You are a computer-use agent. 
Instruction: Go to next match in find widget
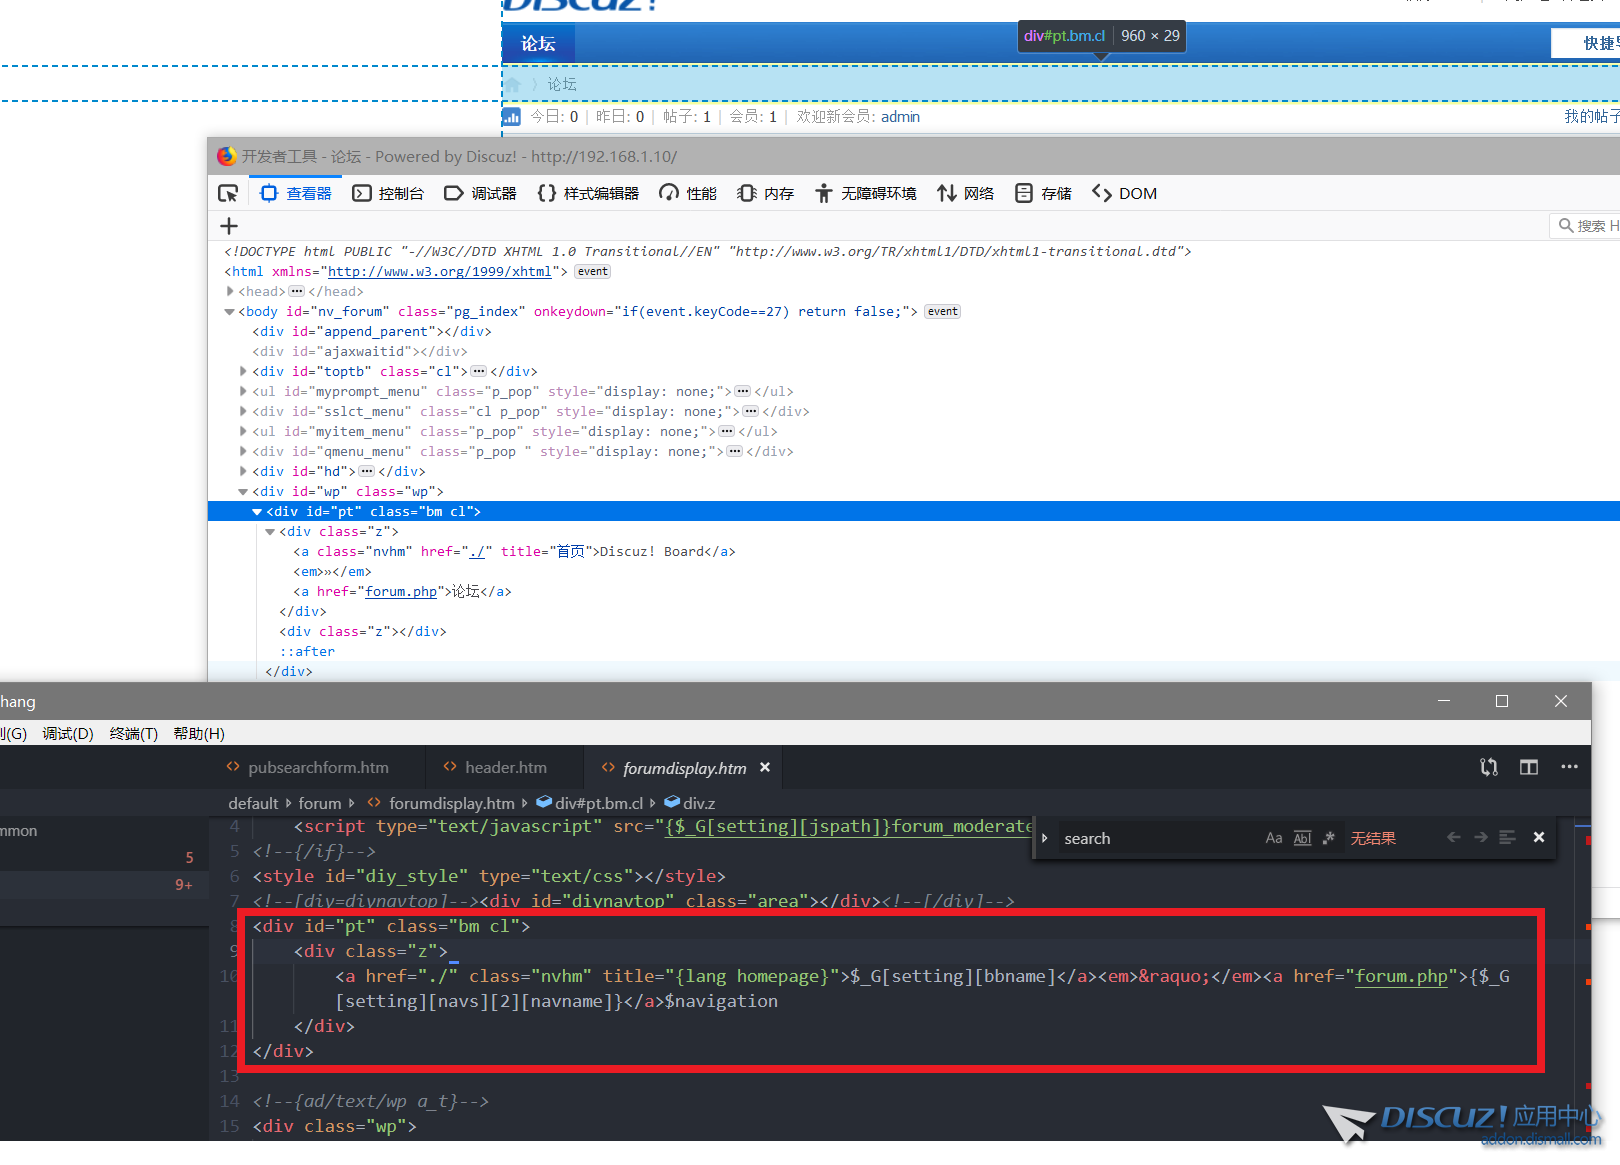(x=1480, y=838)
